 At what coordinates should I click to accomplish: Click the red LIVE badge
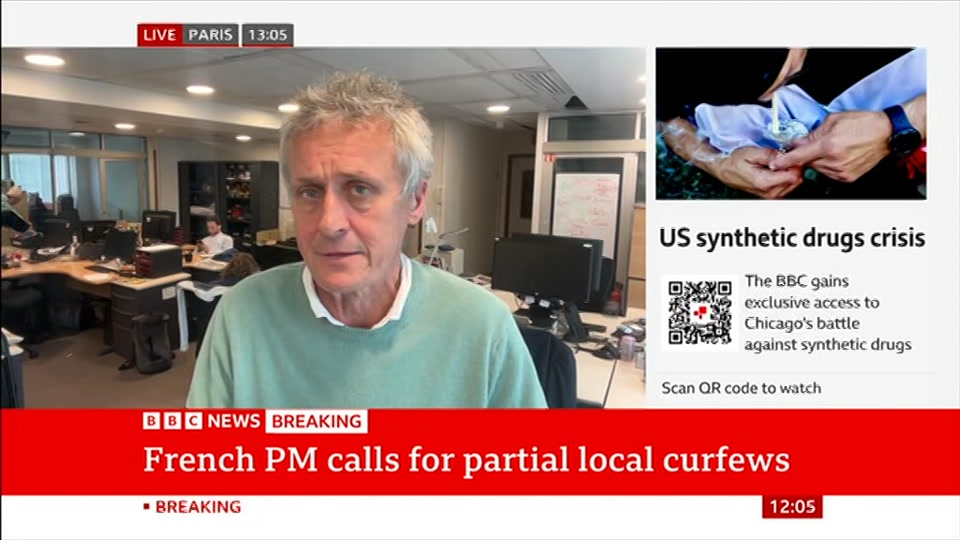click(160, 35)
